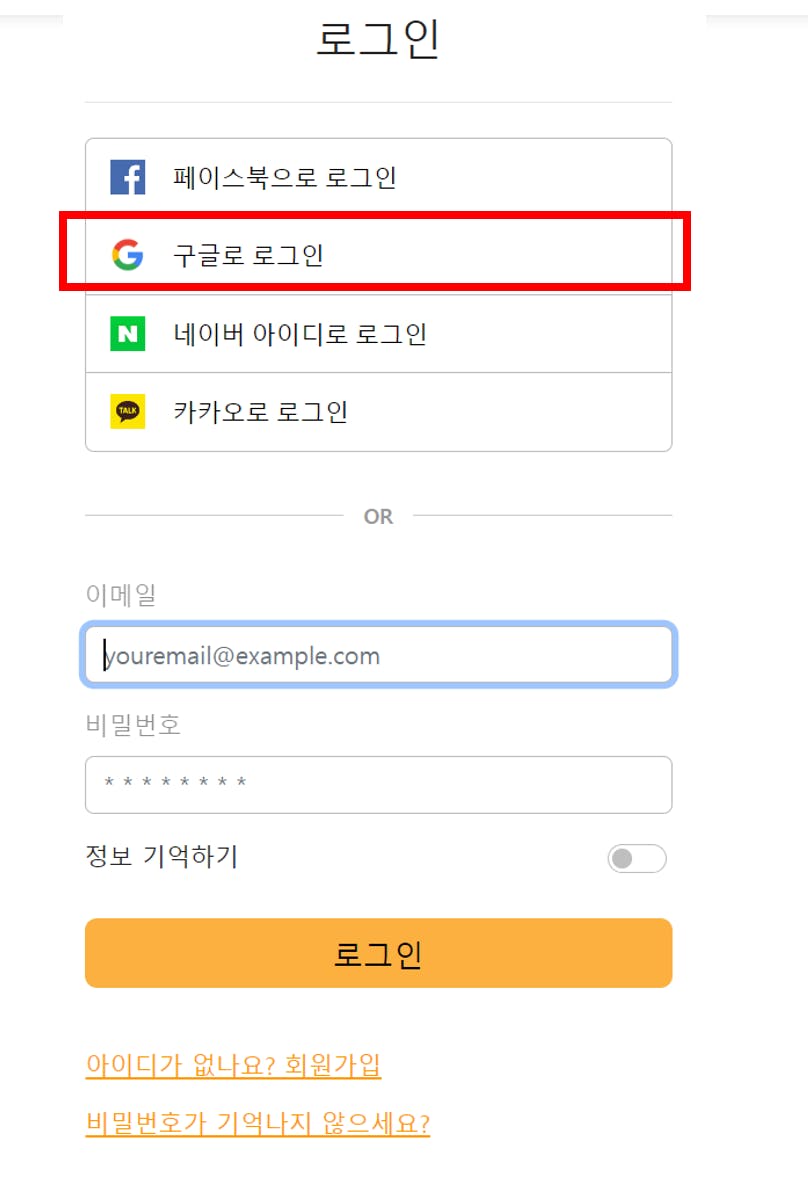Click into the 비밀번호 password field
Screen dimensions: 808x1177
click(x=378, y=784)
